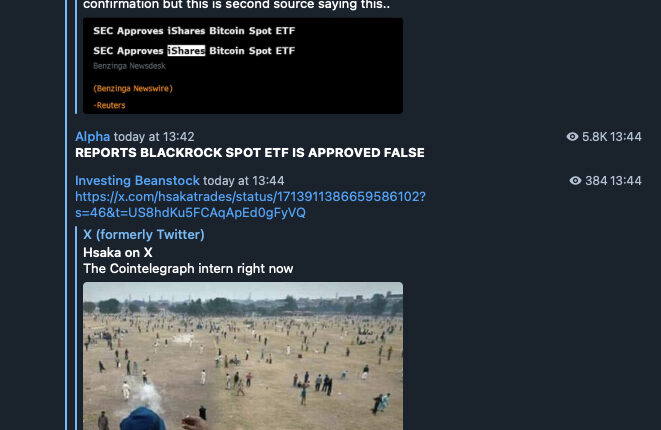Click the orange Benzinga Newswire text

pos(133,89)
